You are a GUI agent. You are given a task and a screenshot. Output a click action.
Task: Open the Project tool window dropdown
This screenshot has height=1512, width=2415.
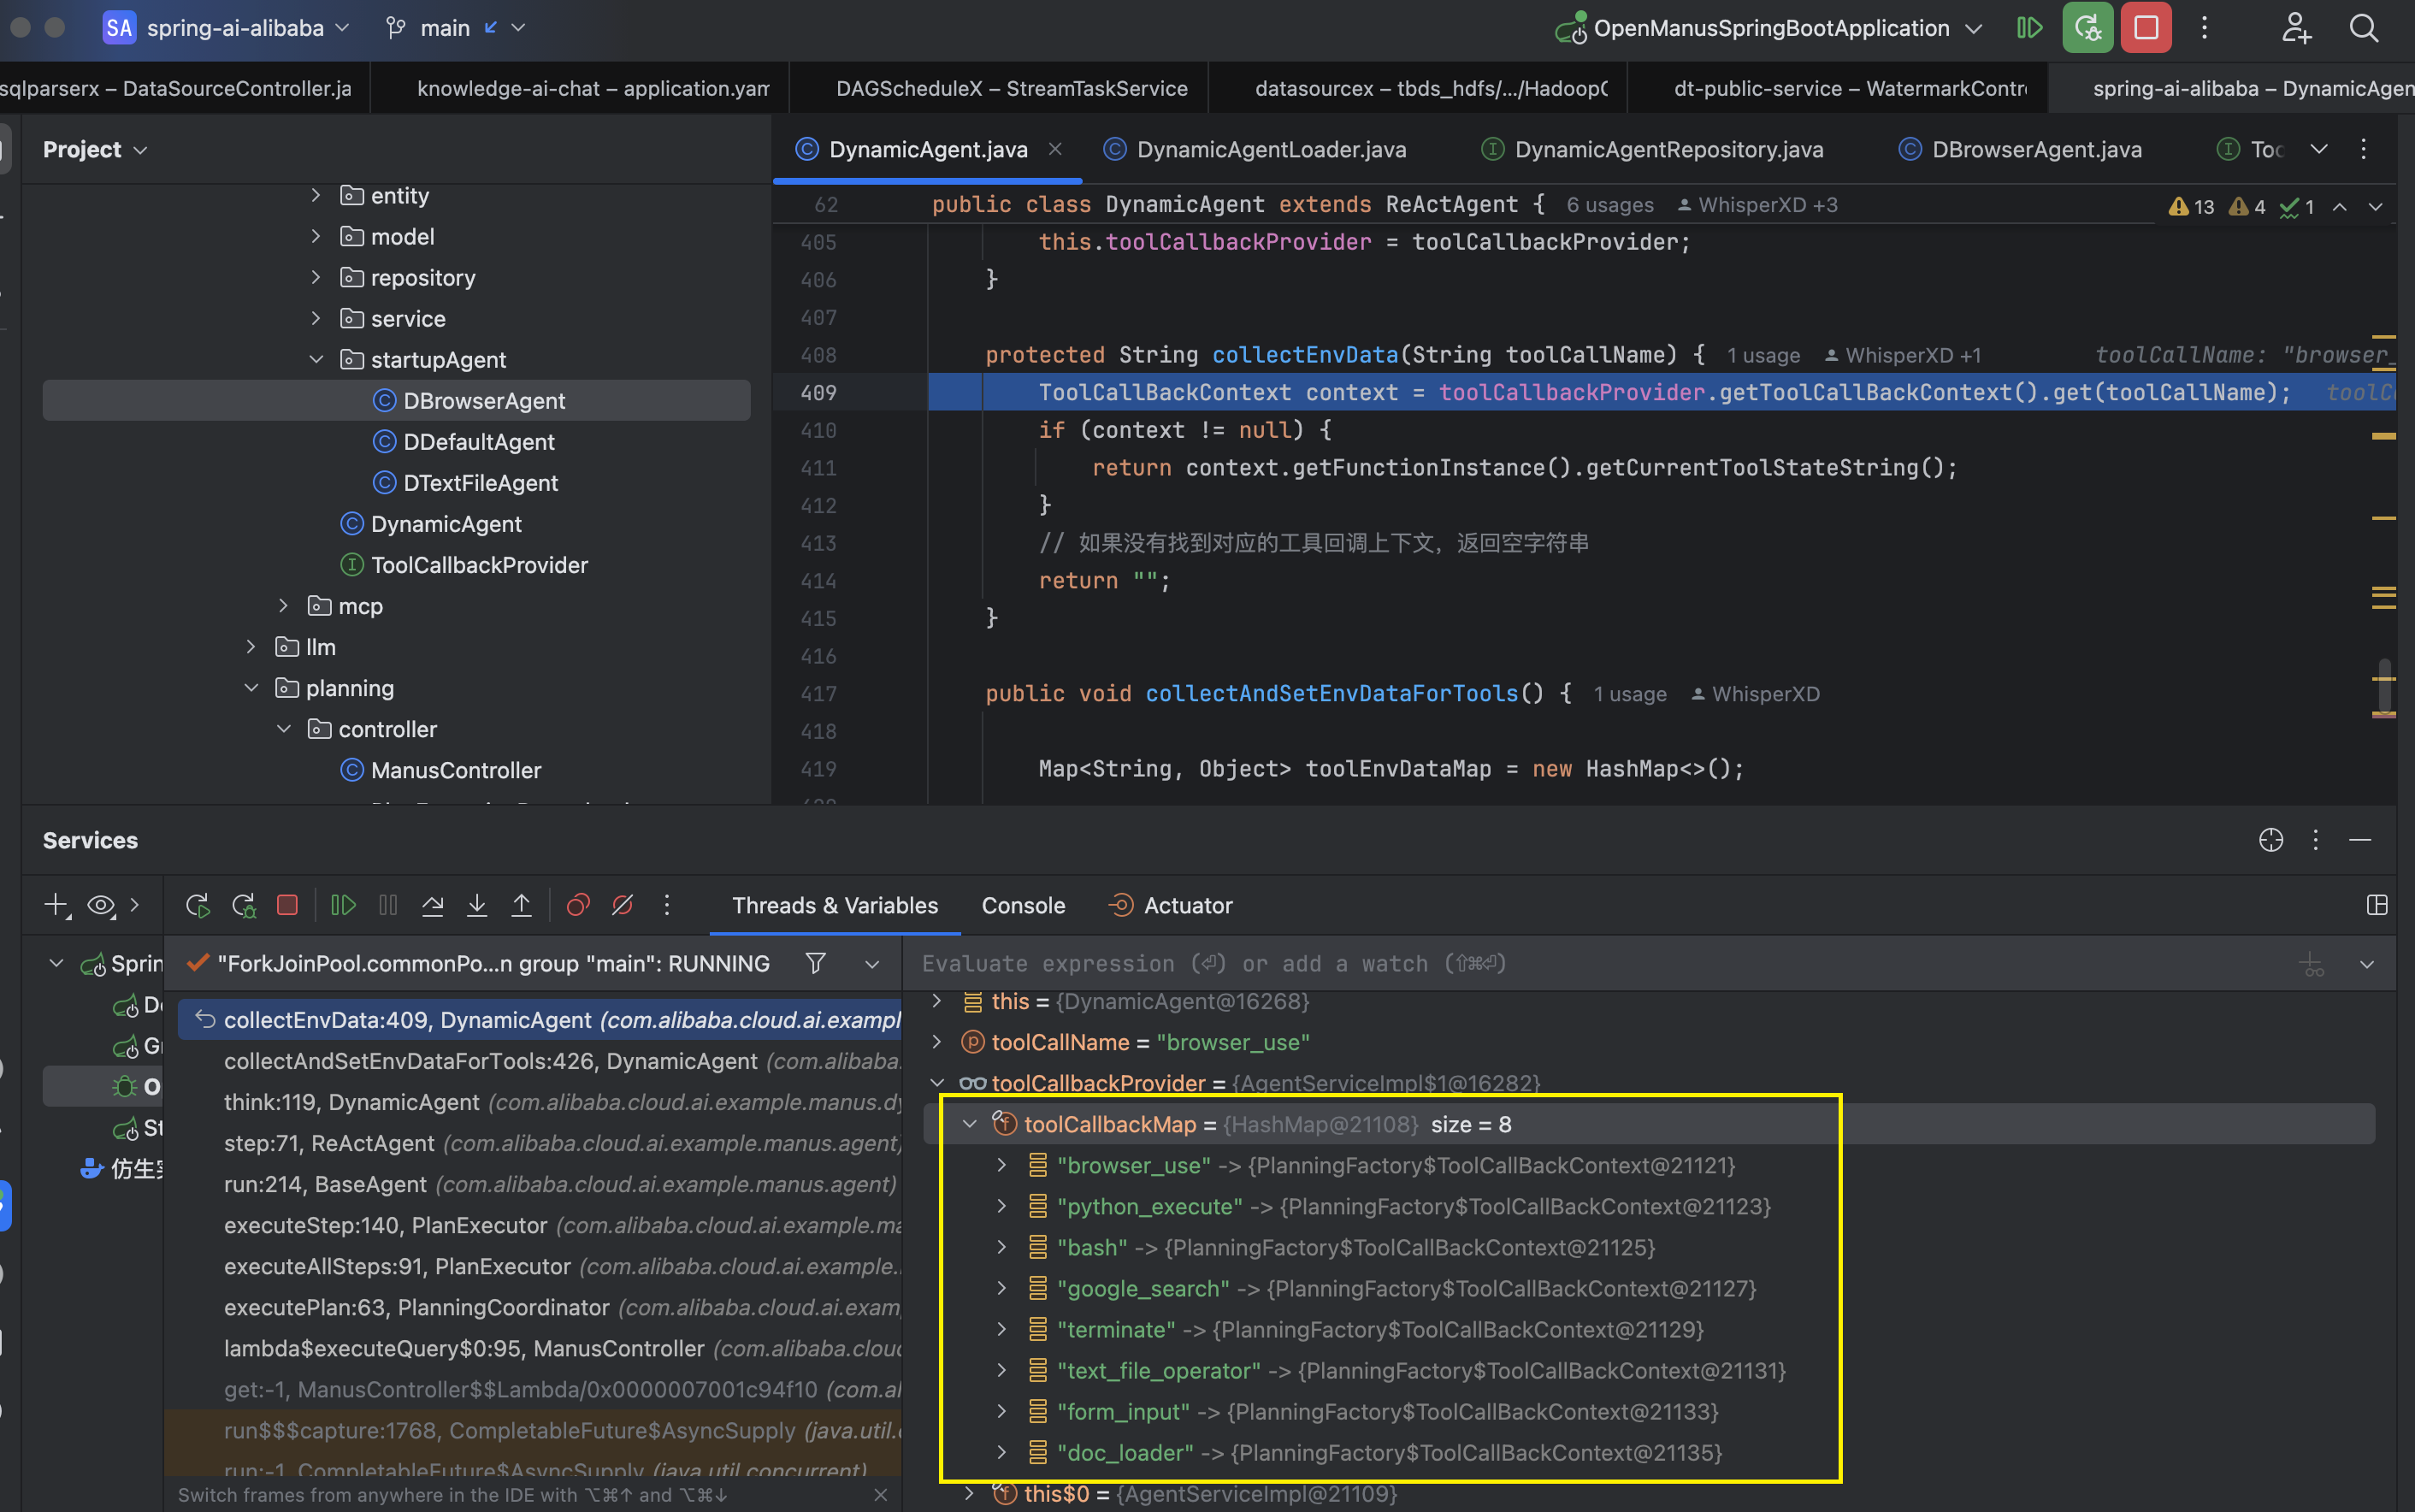[x=95, y=150]
